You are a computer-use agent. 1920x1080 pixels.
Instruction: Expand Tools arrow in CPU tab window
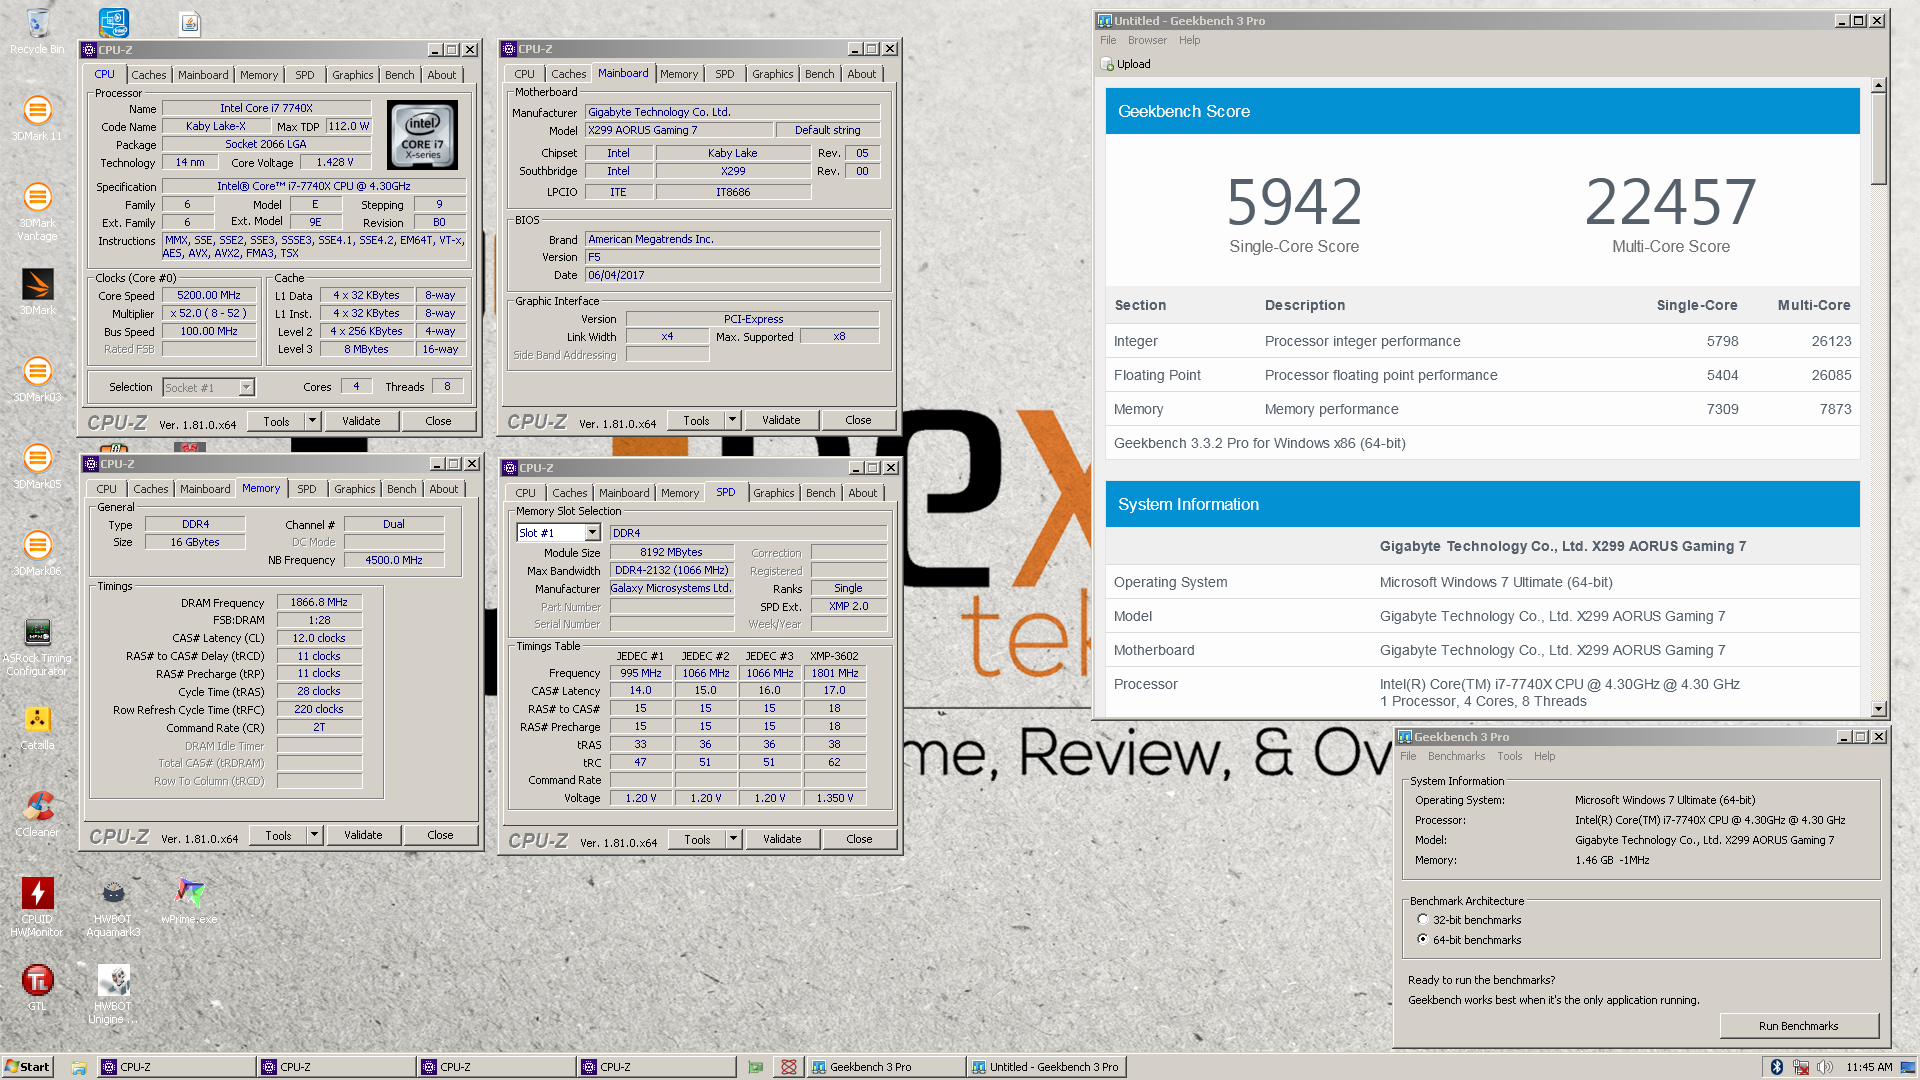point(312,421)
